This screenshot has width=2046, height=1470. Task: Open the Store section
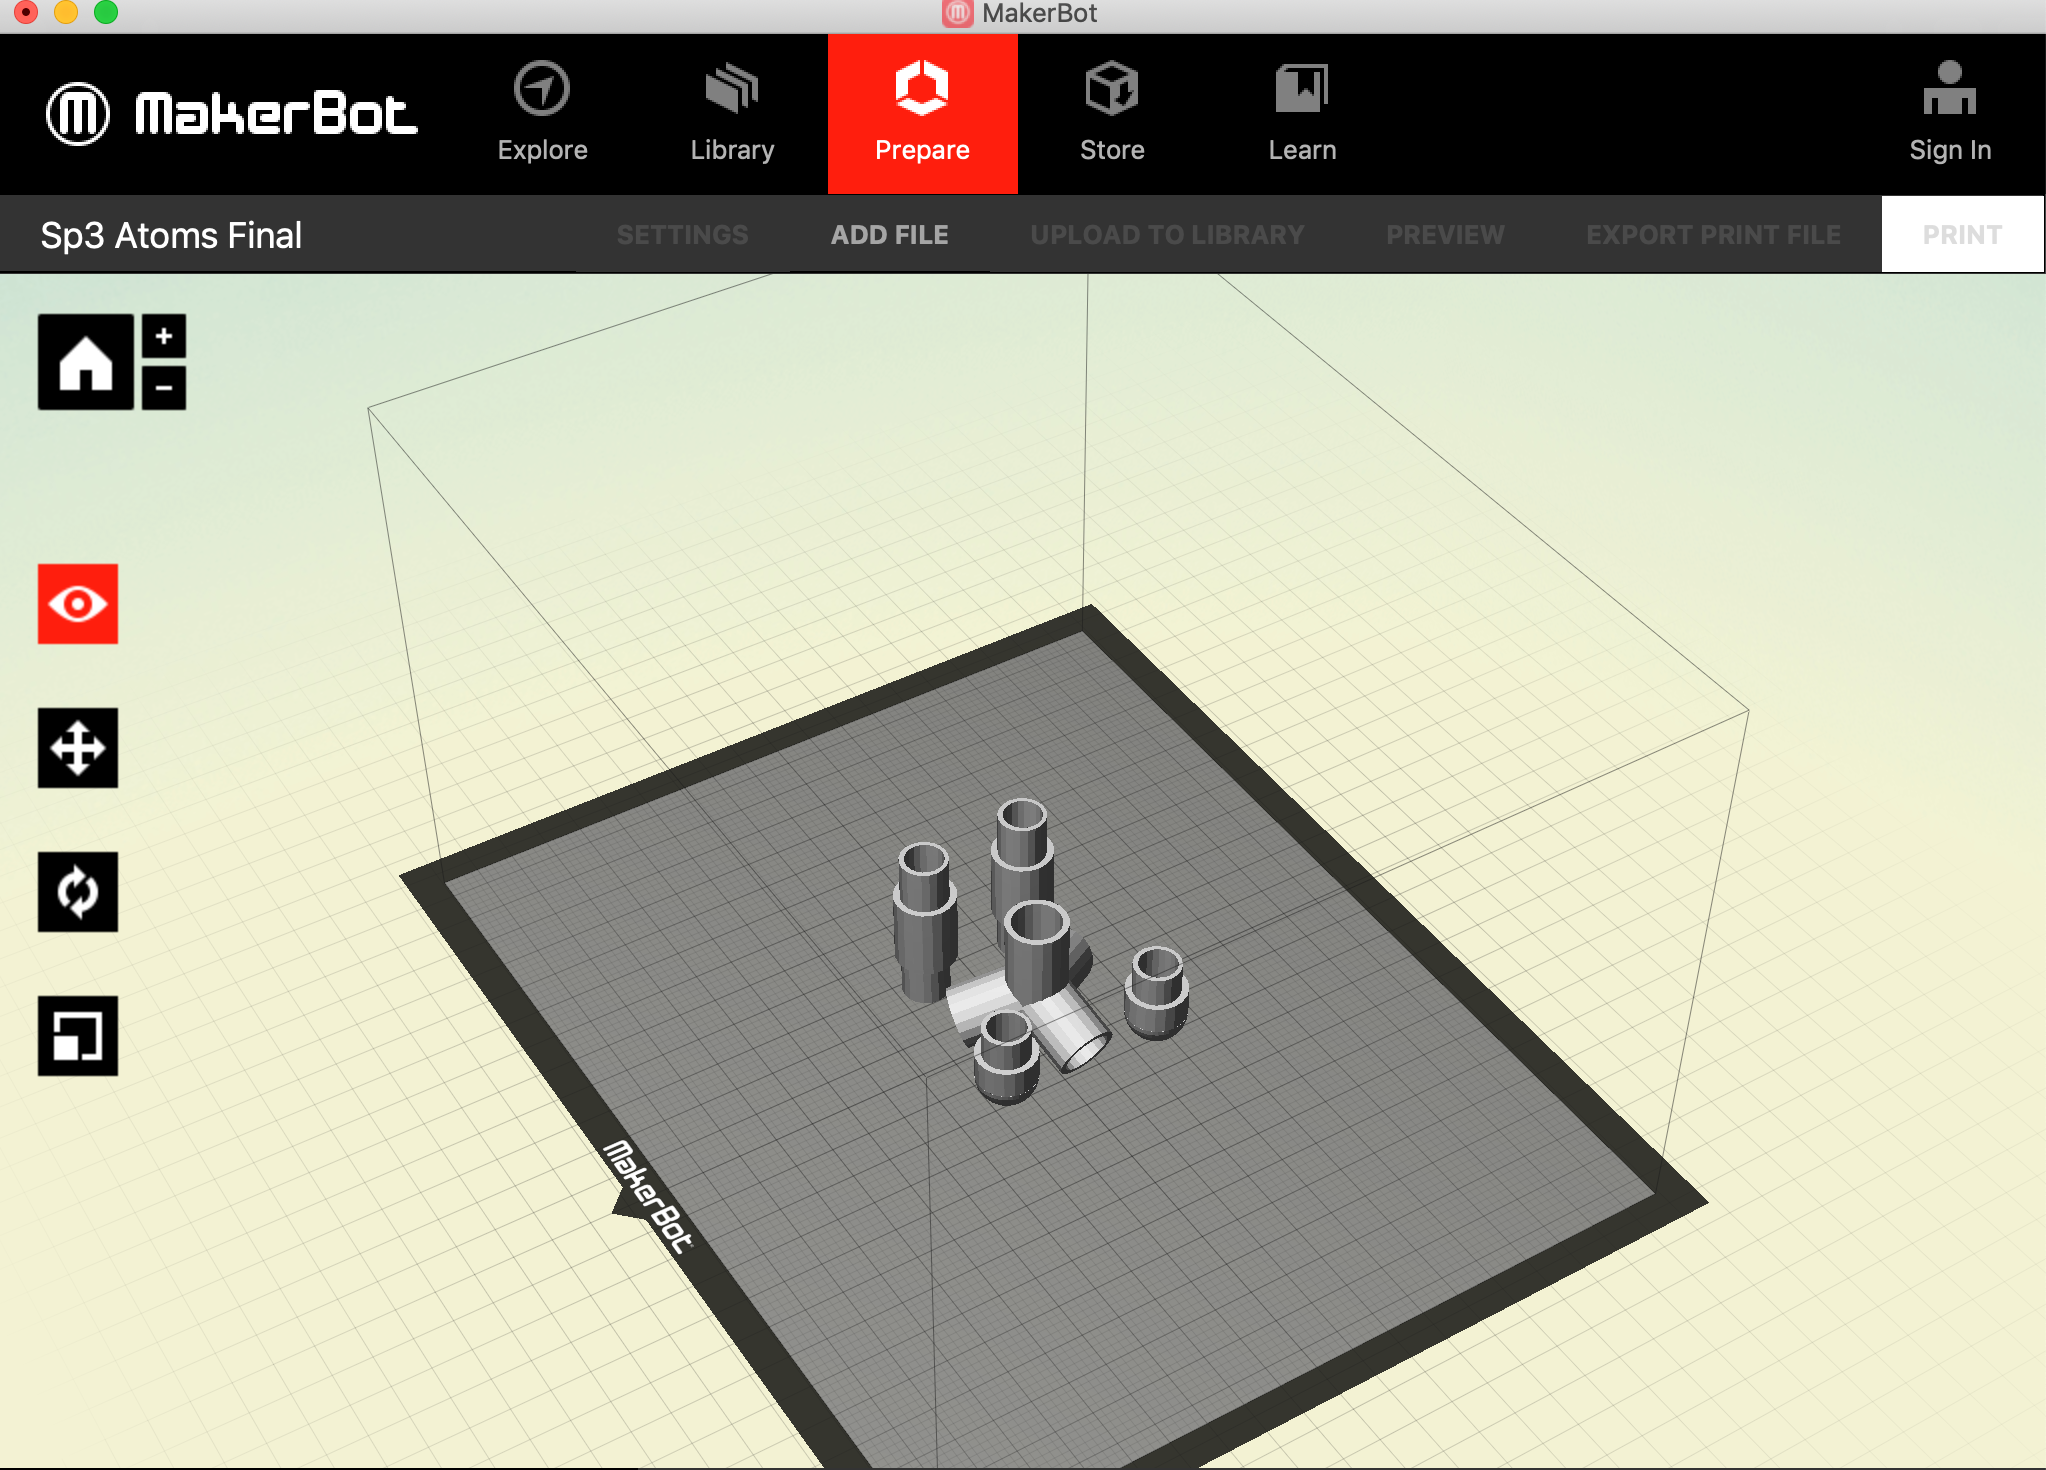(x=1112, y=113)
